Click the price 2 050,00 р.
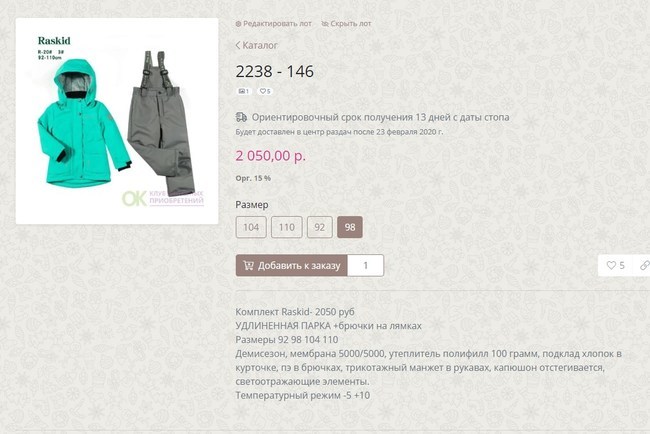This screenshot has width=650, height=434. 271,156
